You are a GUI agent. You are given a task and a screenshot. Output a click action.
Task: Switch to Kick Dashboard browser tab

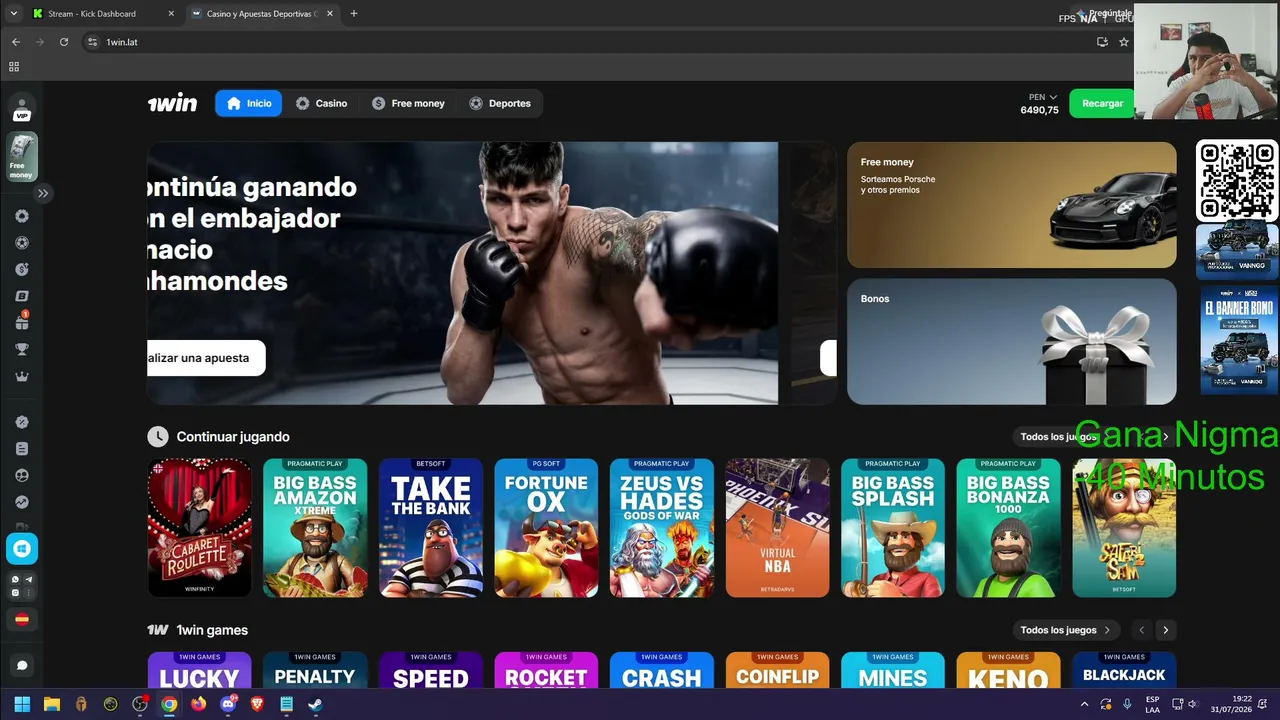tap(103, 14)
